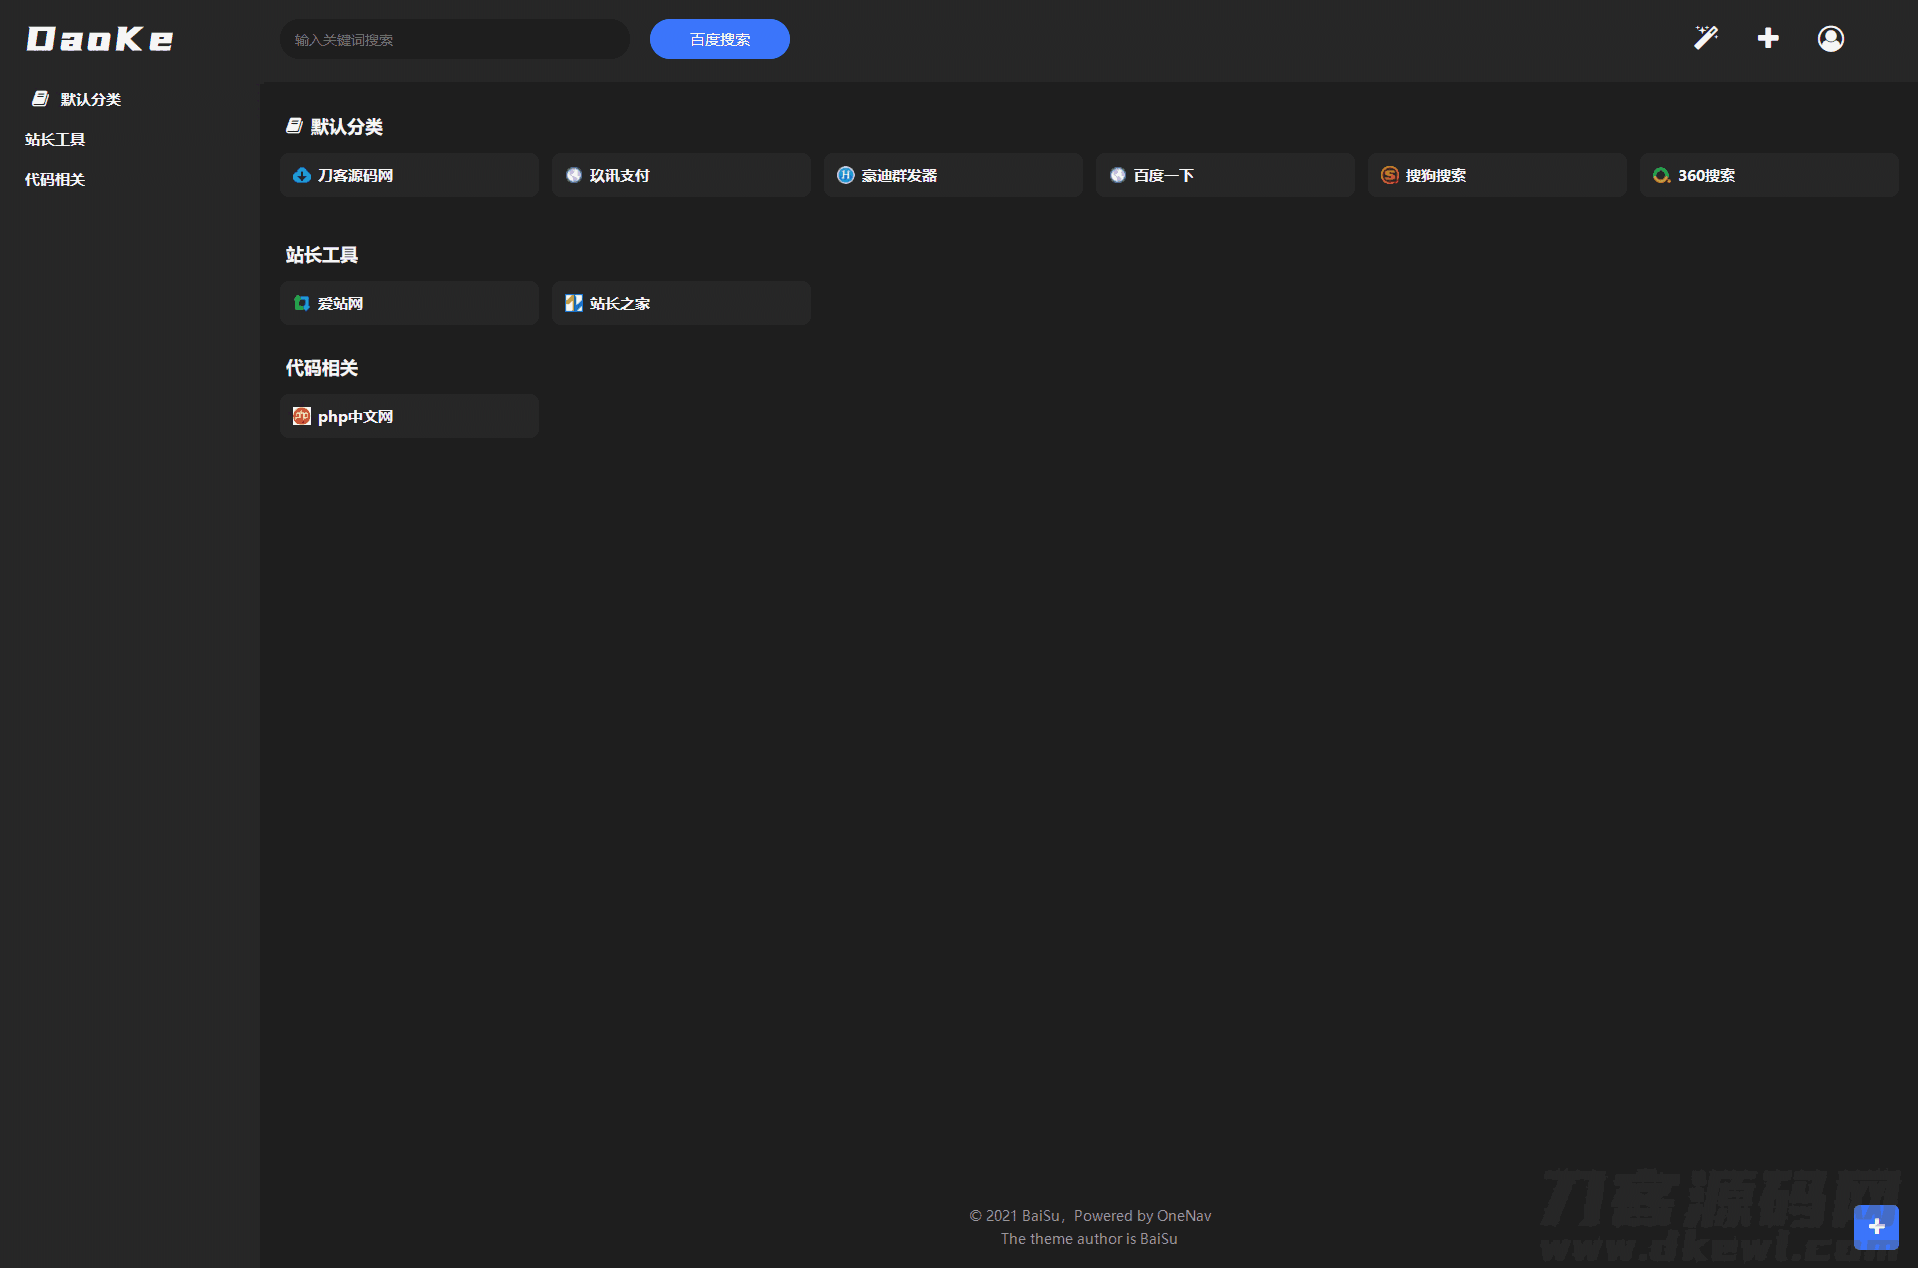Open the 豪迪群发器 link label
The height and width of the screenshot is (1268, 1918).
coord(900,175)
